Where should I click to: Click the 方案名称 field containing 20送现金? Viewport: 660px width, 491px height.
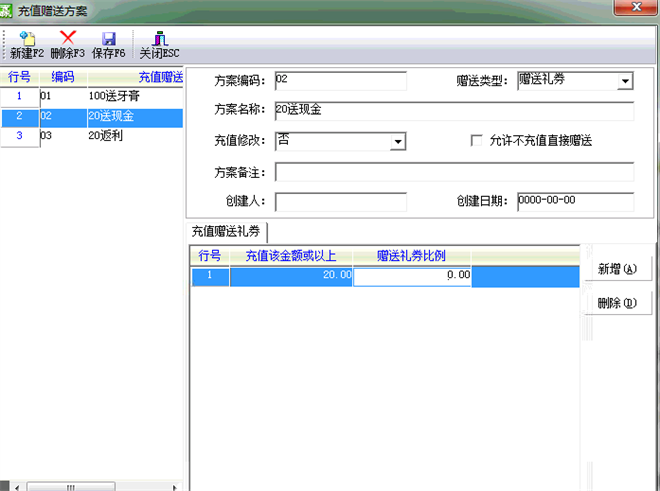tap(454, 111)
